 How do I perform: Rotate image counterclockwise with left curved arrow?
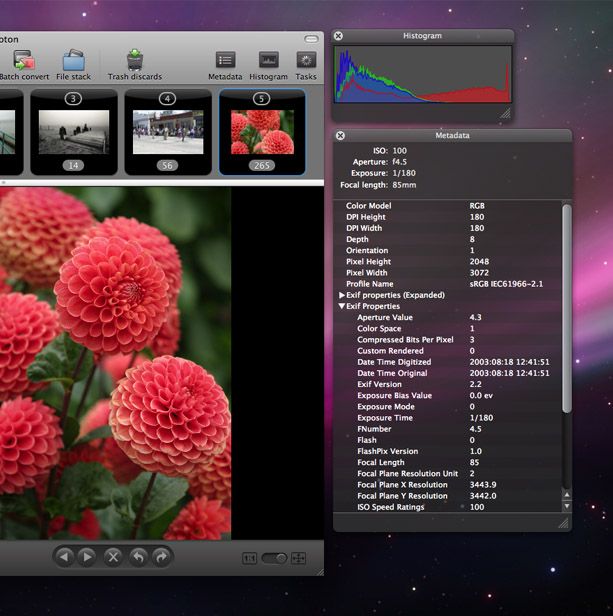click(x=138, y=557)
